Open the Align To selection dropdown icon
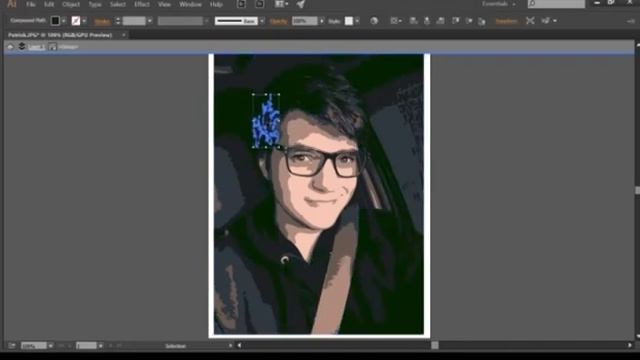Screen dimensions: 640x360 tap(396, 21)
